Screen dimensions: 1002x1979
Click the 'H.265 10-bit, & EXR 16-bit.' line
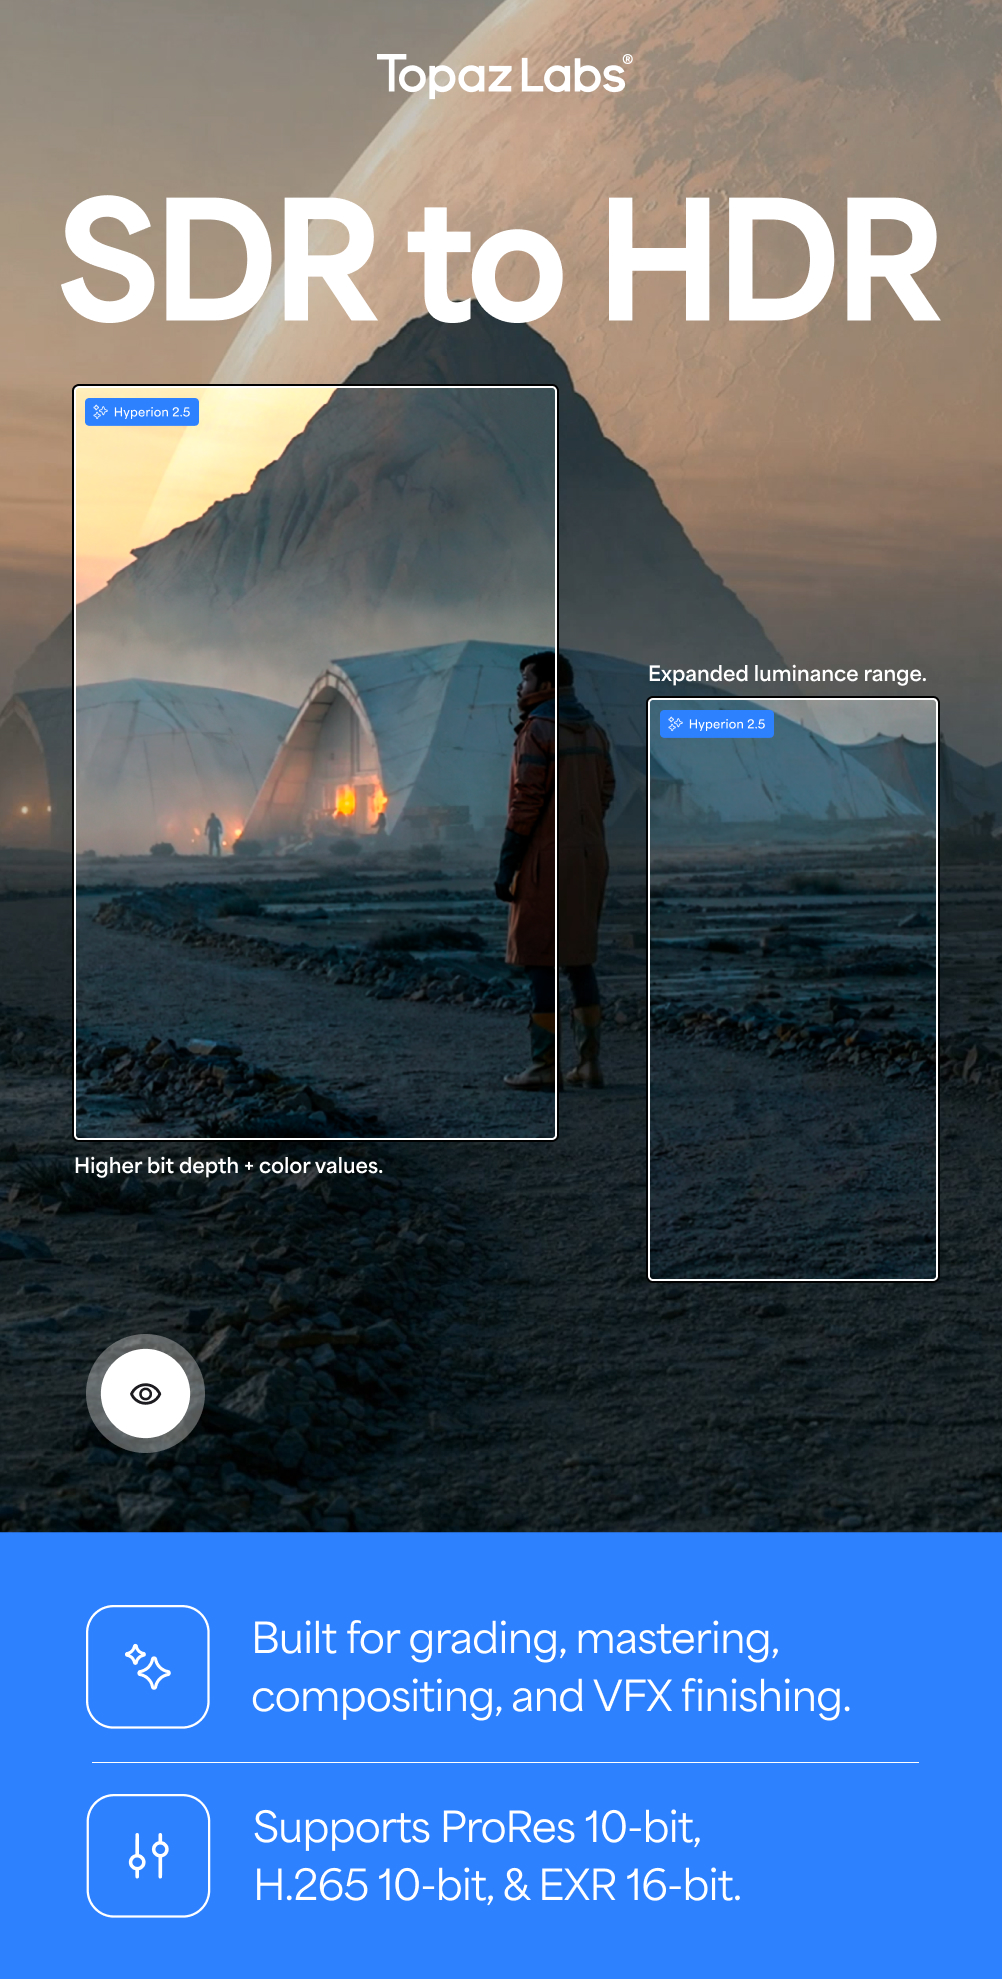[497, 1886]
